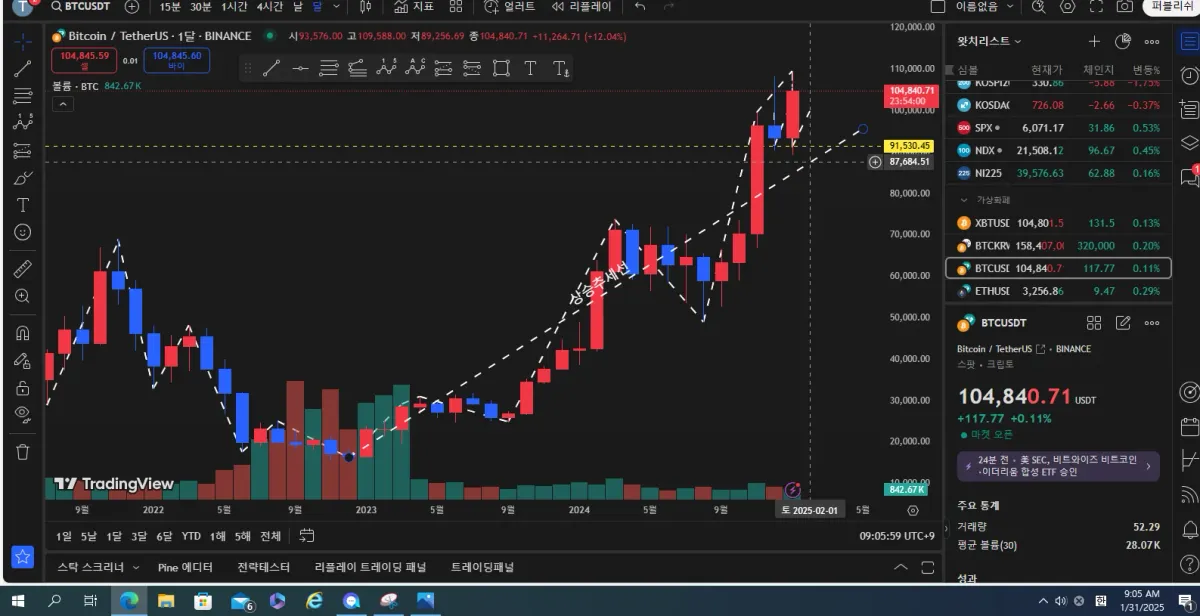Toggle hide all drawings eye icon
Image resolution: width=1200 pixels, height=616 pixels.
point(22,414)
